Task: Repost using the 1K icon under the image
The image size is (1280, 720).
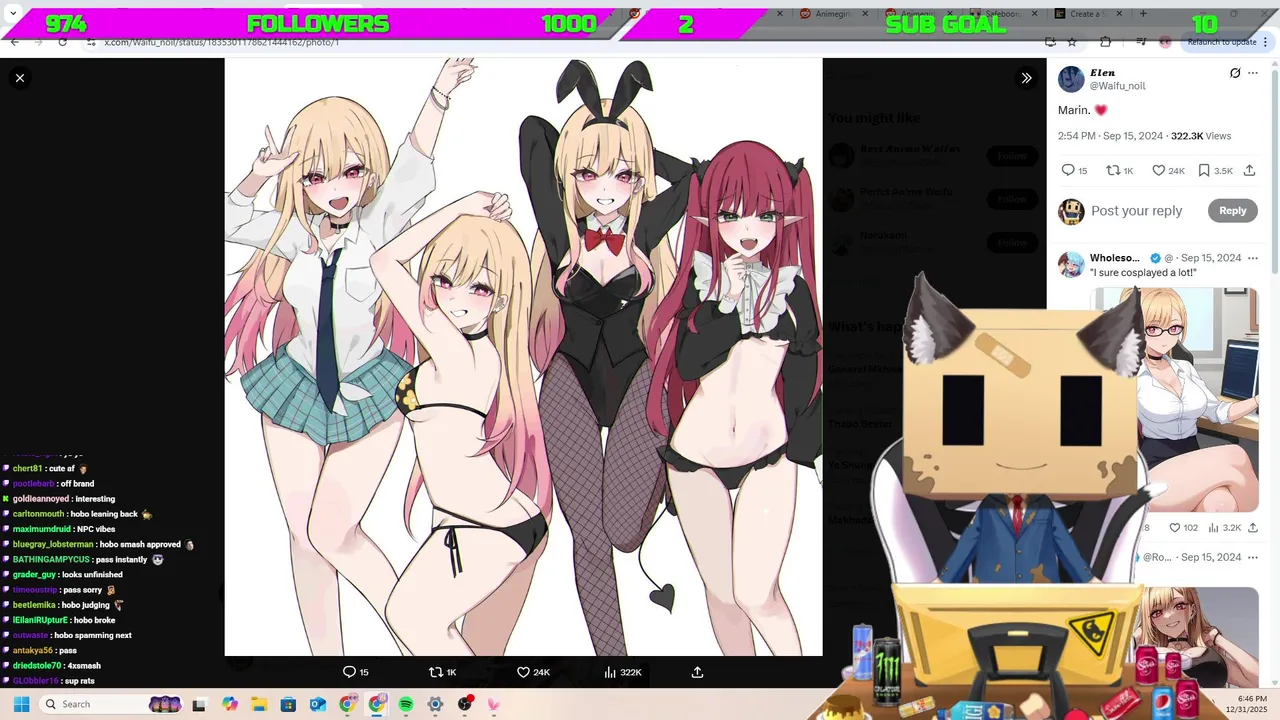Action: coord(442,672)
